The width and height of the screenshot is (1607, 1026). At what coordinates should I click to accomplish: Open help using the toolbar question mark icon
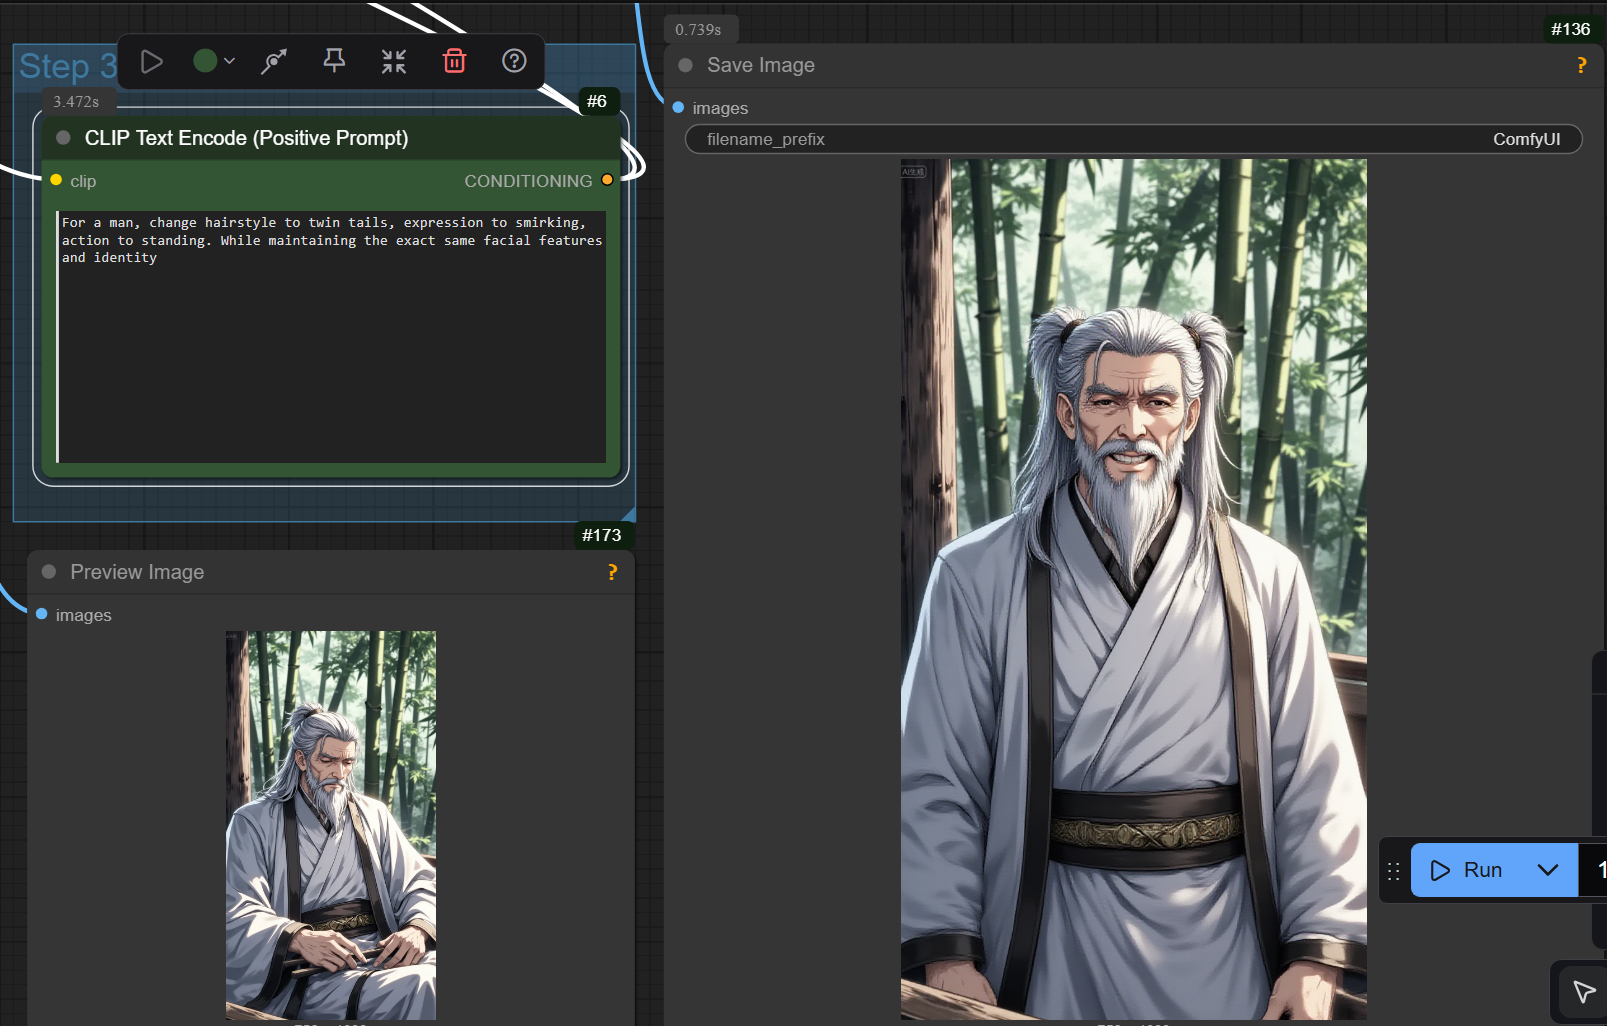pyautogui.click(x=514, y=62)
